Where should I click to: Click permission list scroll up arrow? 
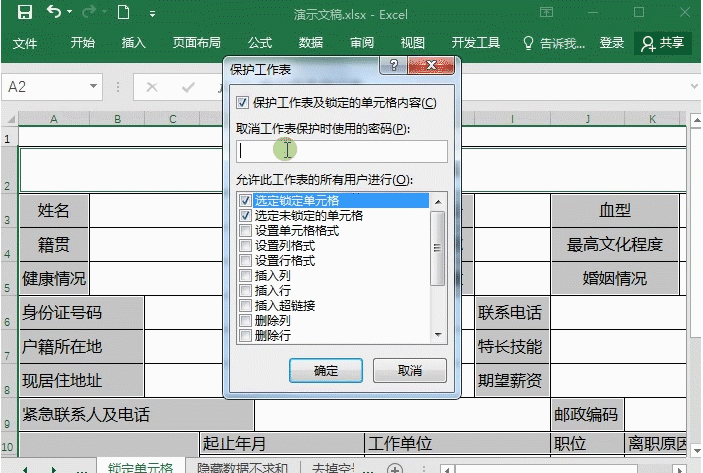[x=438, y=202]
